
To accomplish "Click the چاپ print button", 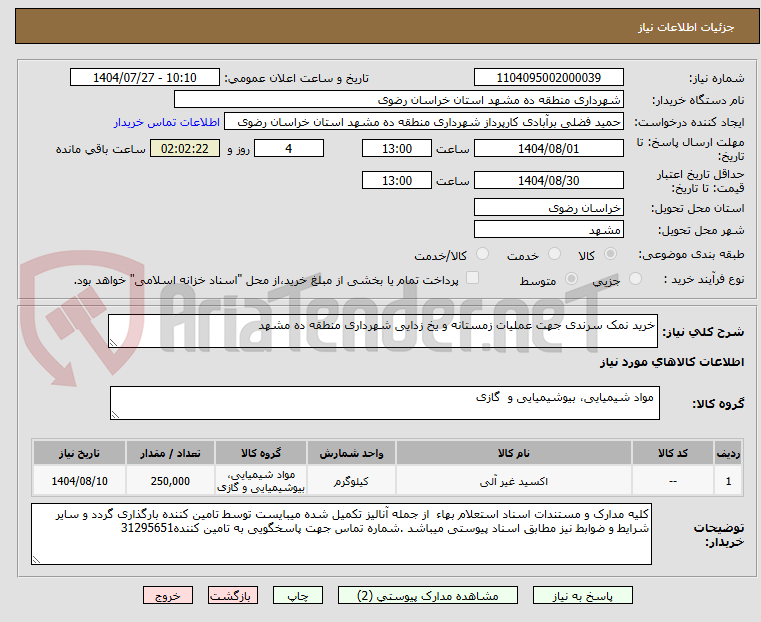I will click(x=298, y=595).
